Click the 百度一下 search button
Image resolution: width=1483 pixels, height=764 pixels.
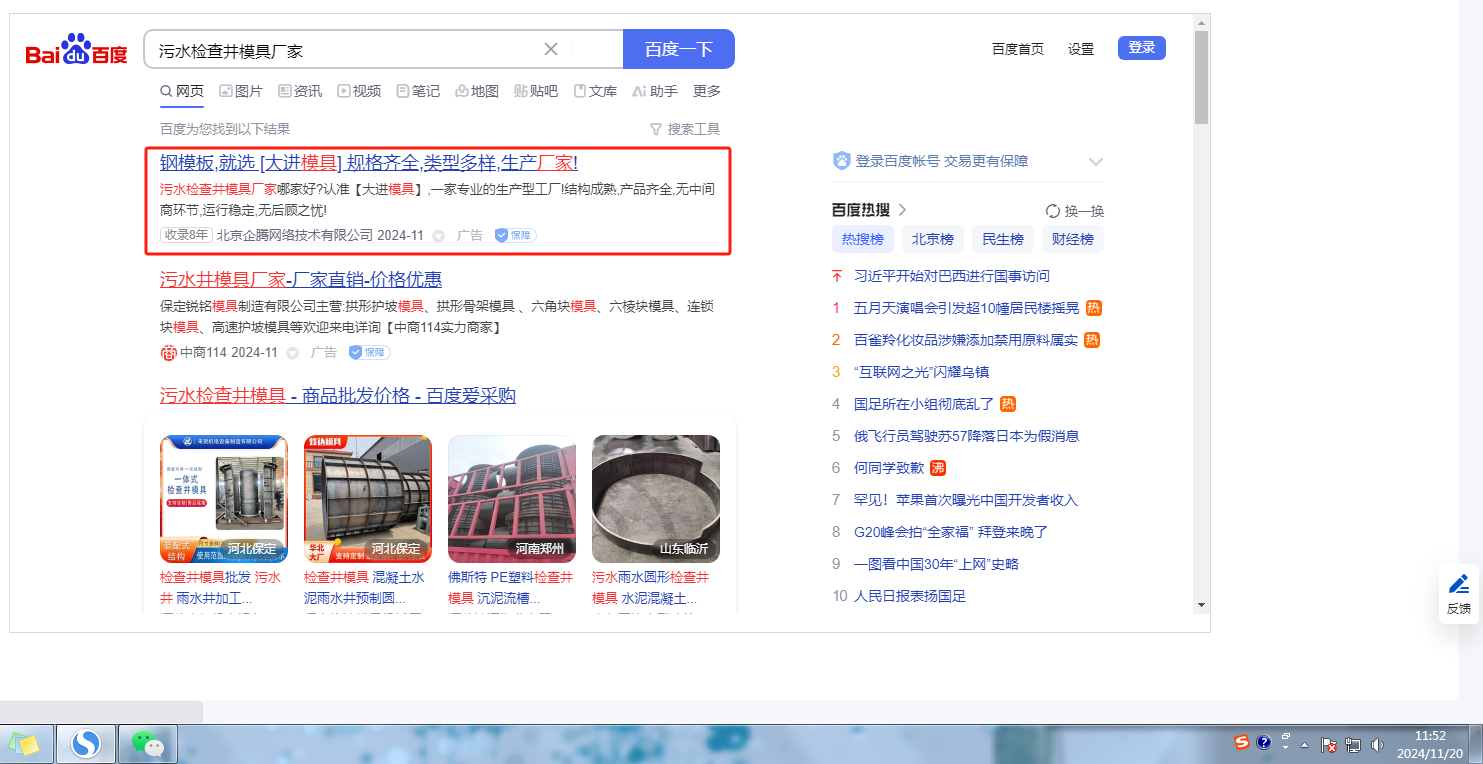[x=679, y=49]
